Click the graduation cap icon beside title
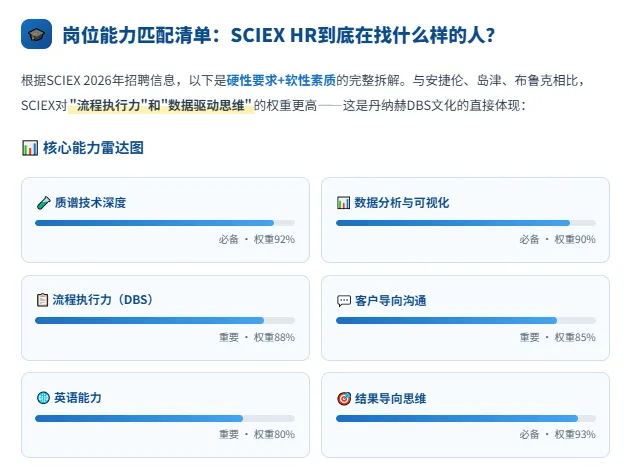Image resolution: width=627 pixels, height=473 pixels. tap(36, 34)
